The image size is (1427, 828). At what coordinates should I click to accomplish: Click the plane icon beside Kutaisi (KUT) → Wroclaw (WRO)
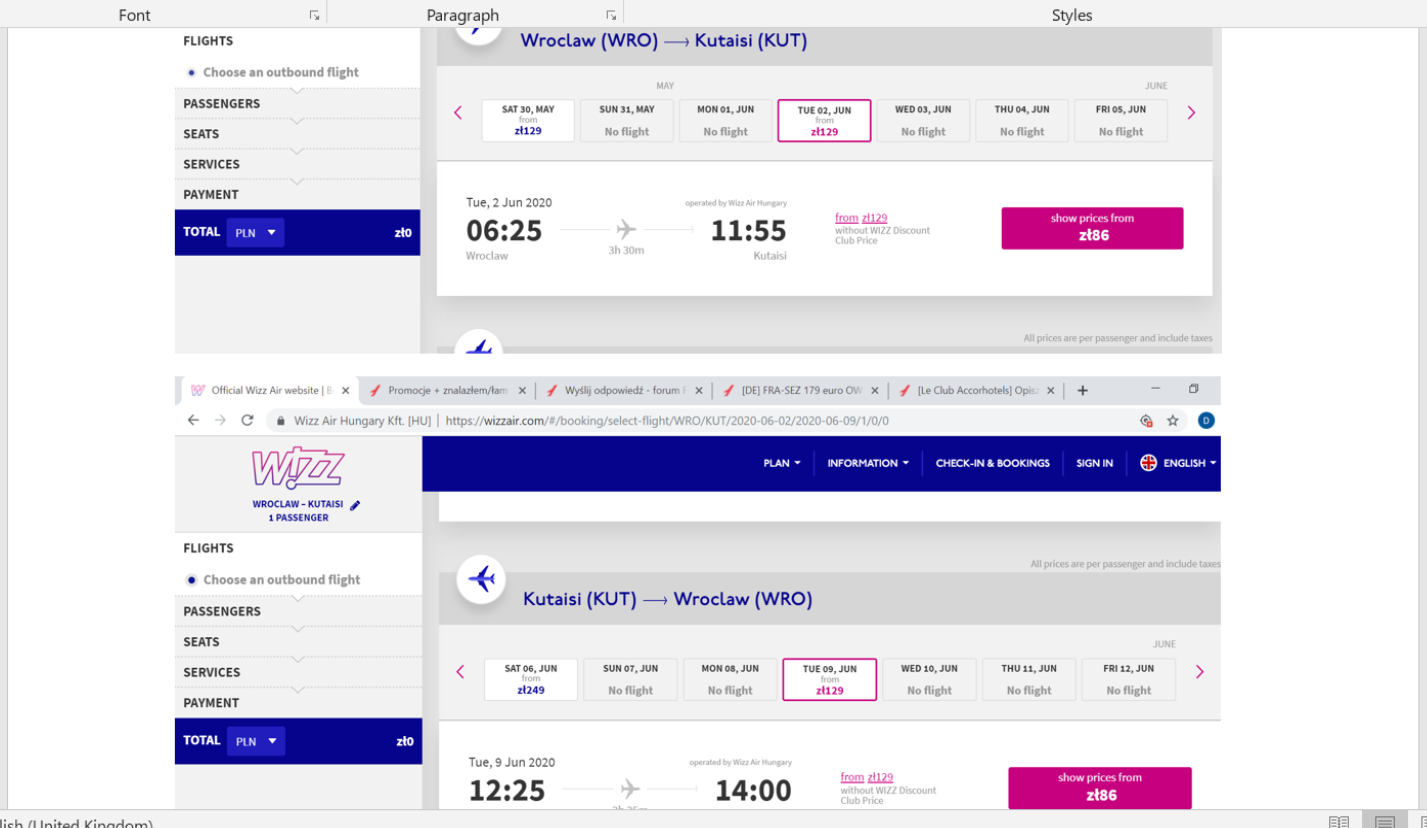(x=481, y=579)
